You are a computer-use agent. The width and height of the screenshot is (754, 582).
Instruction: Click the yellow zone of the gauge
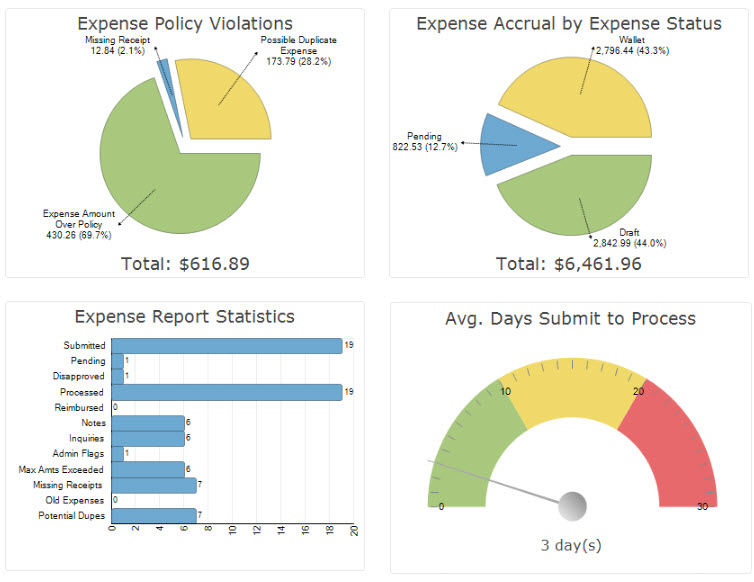572,387
